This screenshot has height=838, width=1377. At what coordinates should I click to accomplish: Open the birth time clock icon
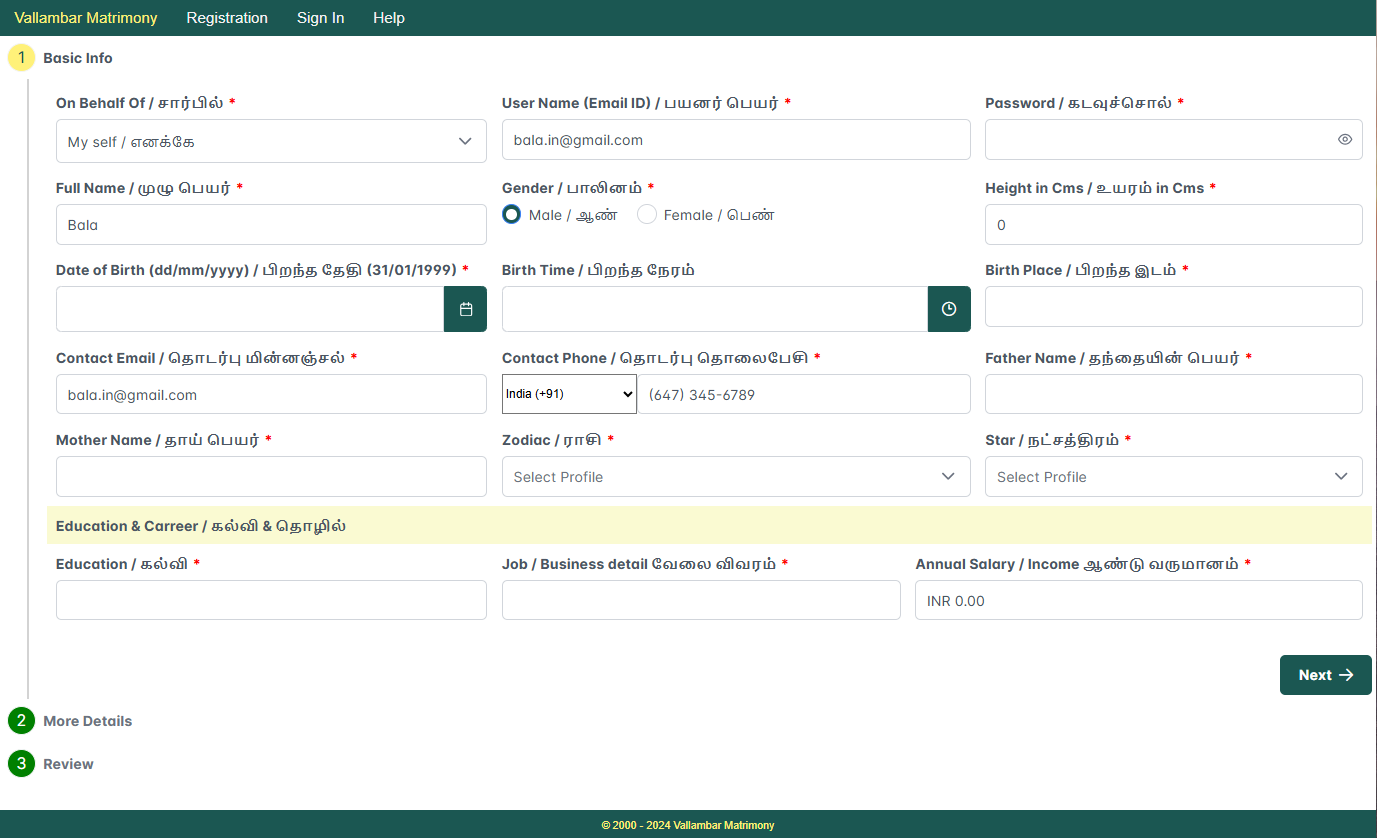click(948, 308)
